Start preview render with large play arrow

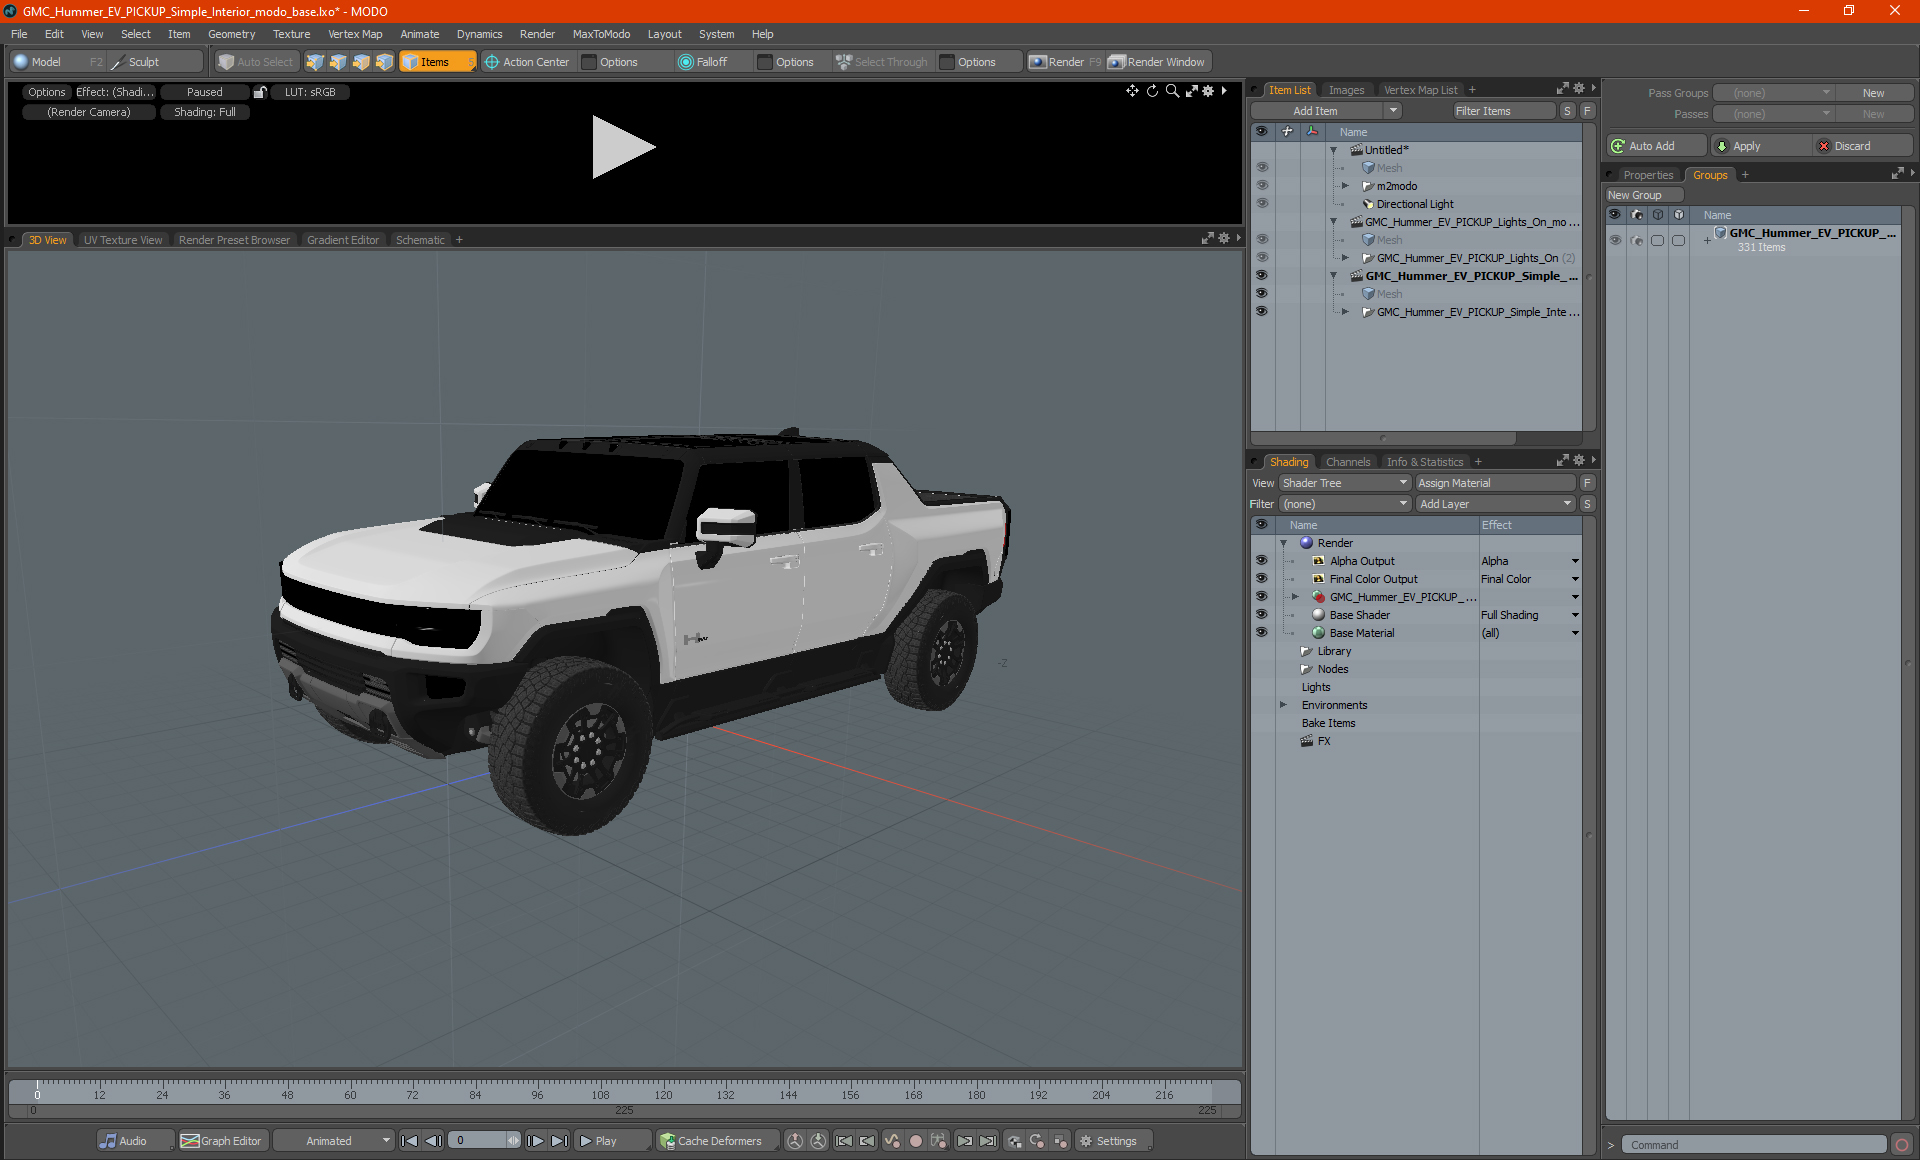(623, 147)
